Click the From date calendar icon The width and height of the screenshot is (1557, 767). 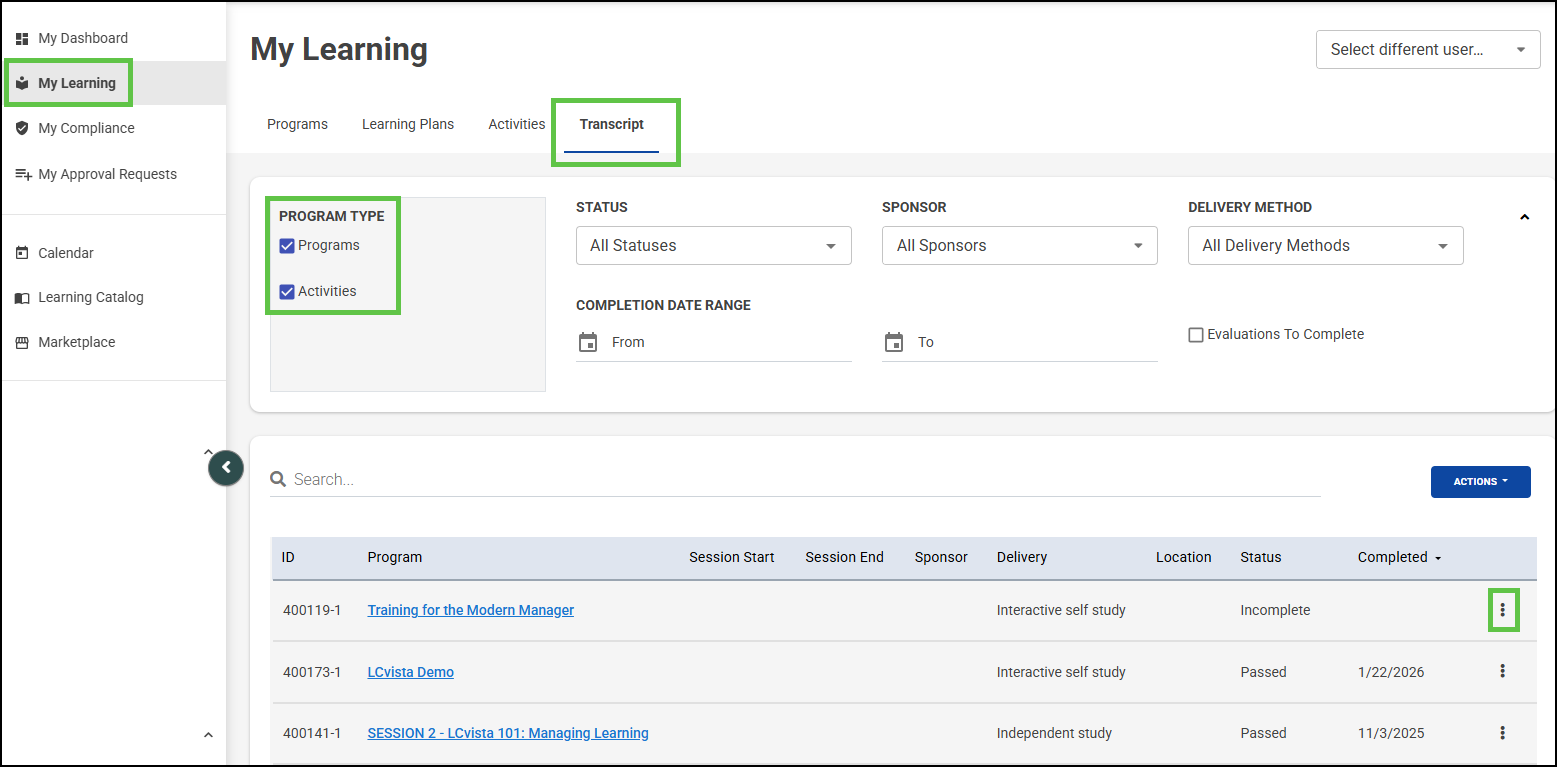(588, 342)
